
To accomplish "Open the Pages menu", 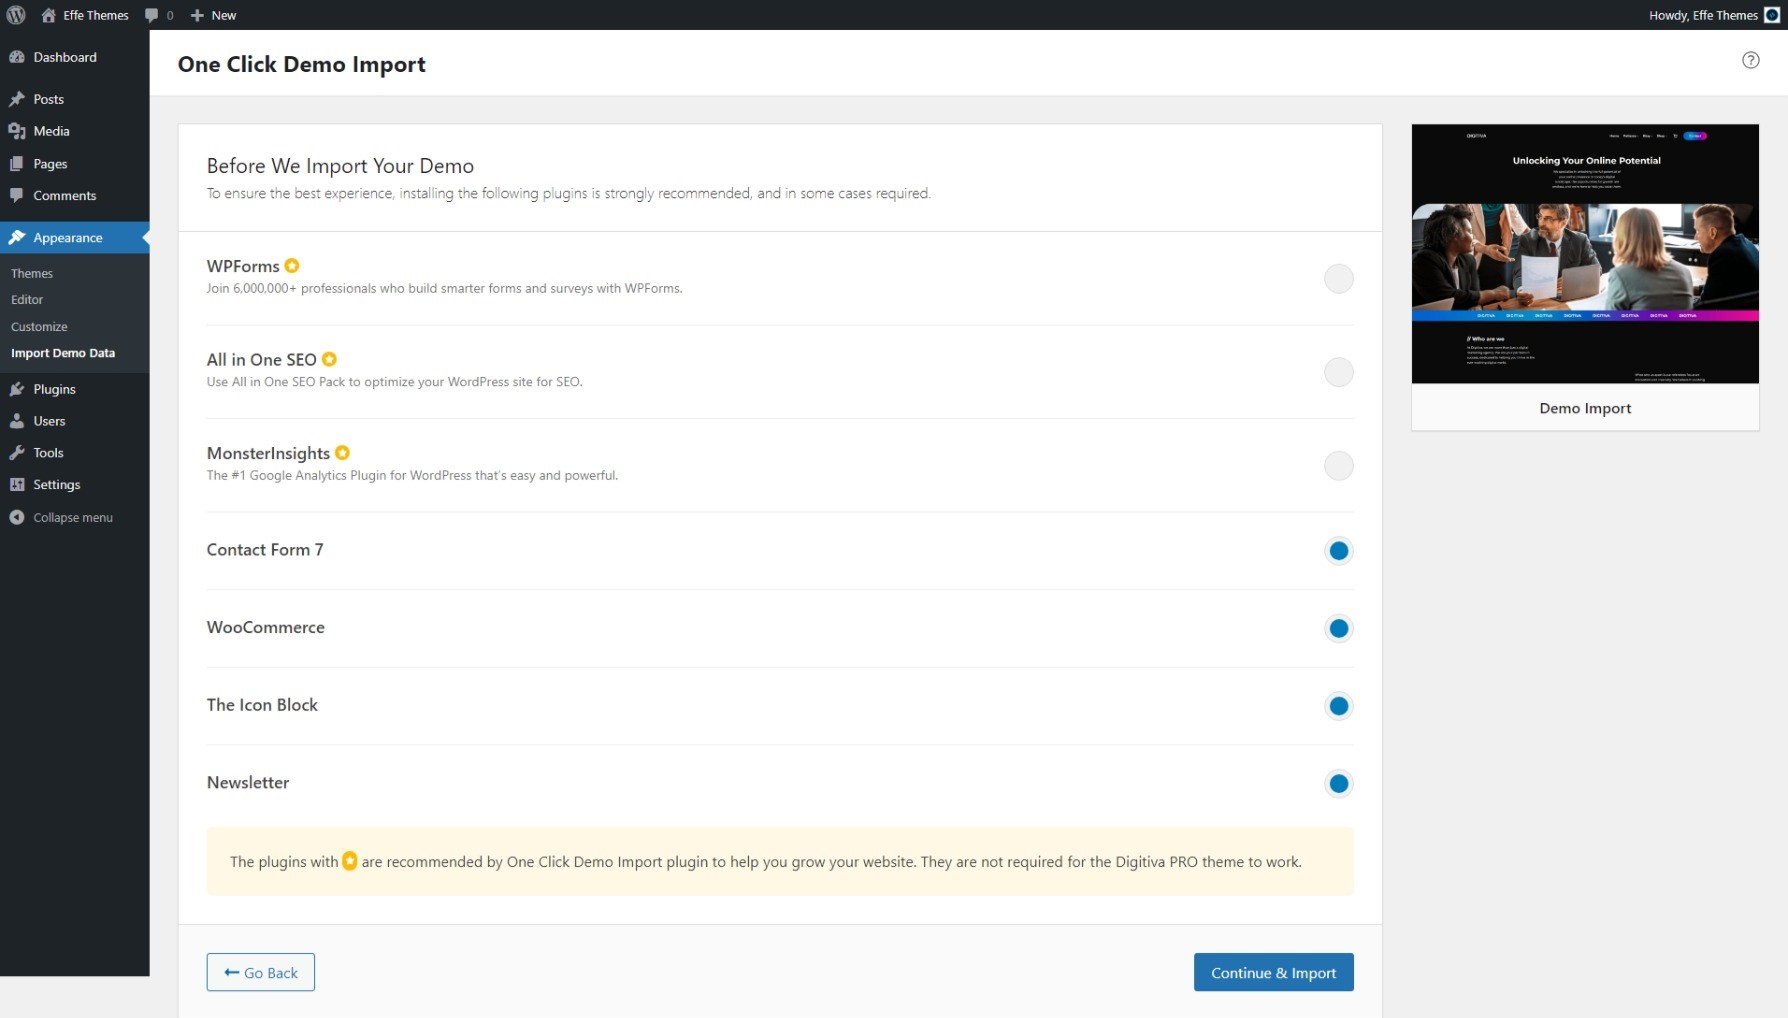I will tap(75, 164).
